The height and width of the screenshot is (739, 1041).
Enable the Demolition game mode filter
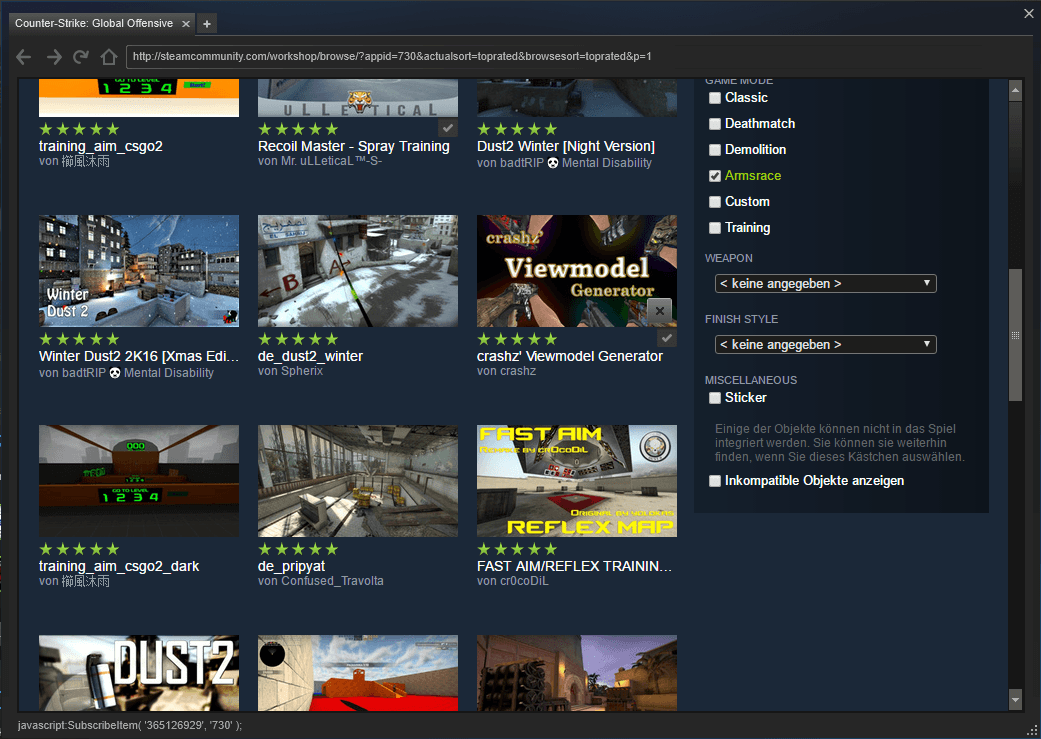tap(715, 150)
